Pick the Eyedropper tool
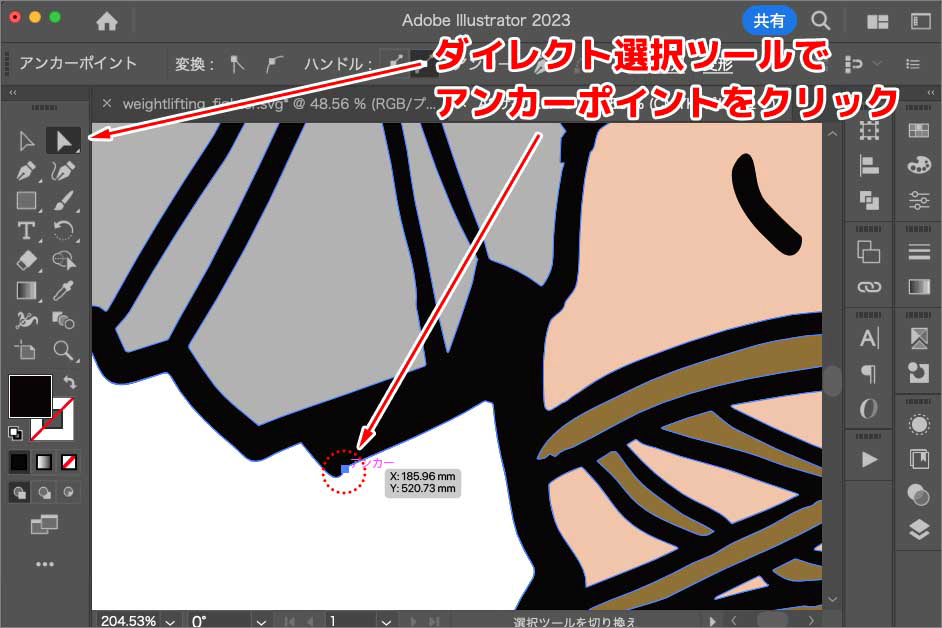 coord(64,291)
